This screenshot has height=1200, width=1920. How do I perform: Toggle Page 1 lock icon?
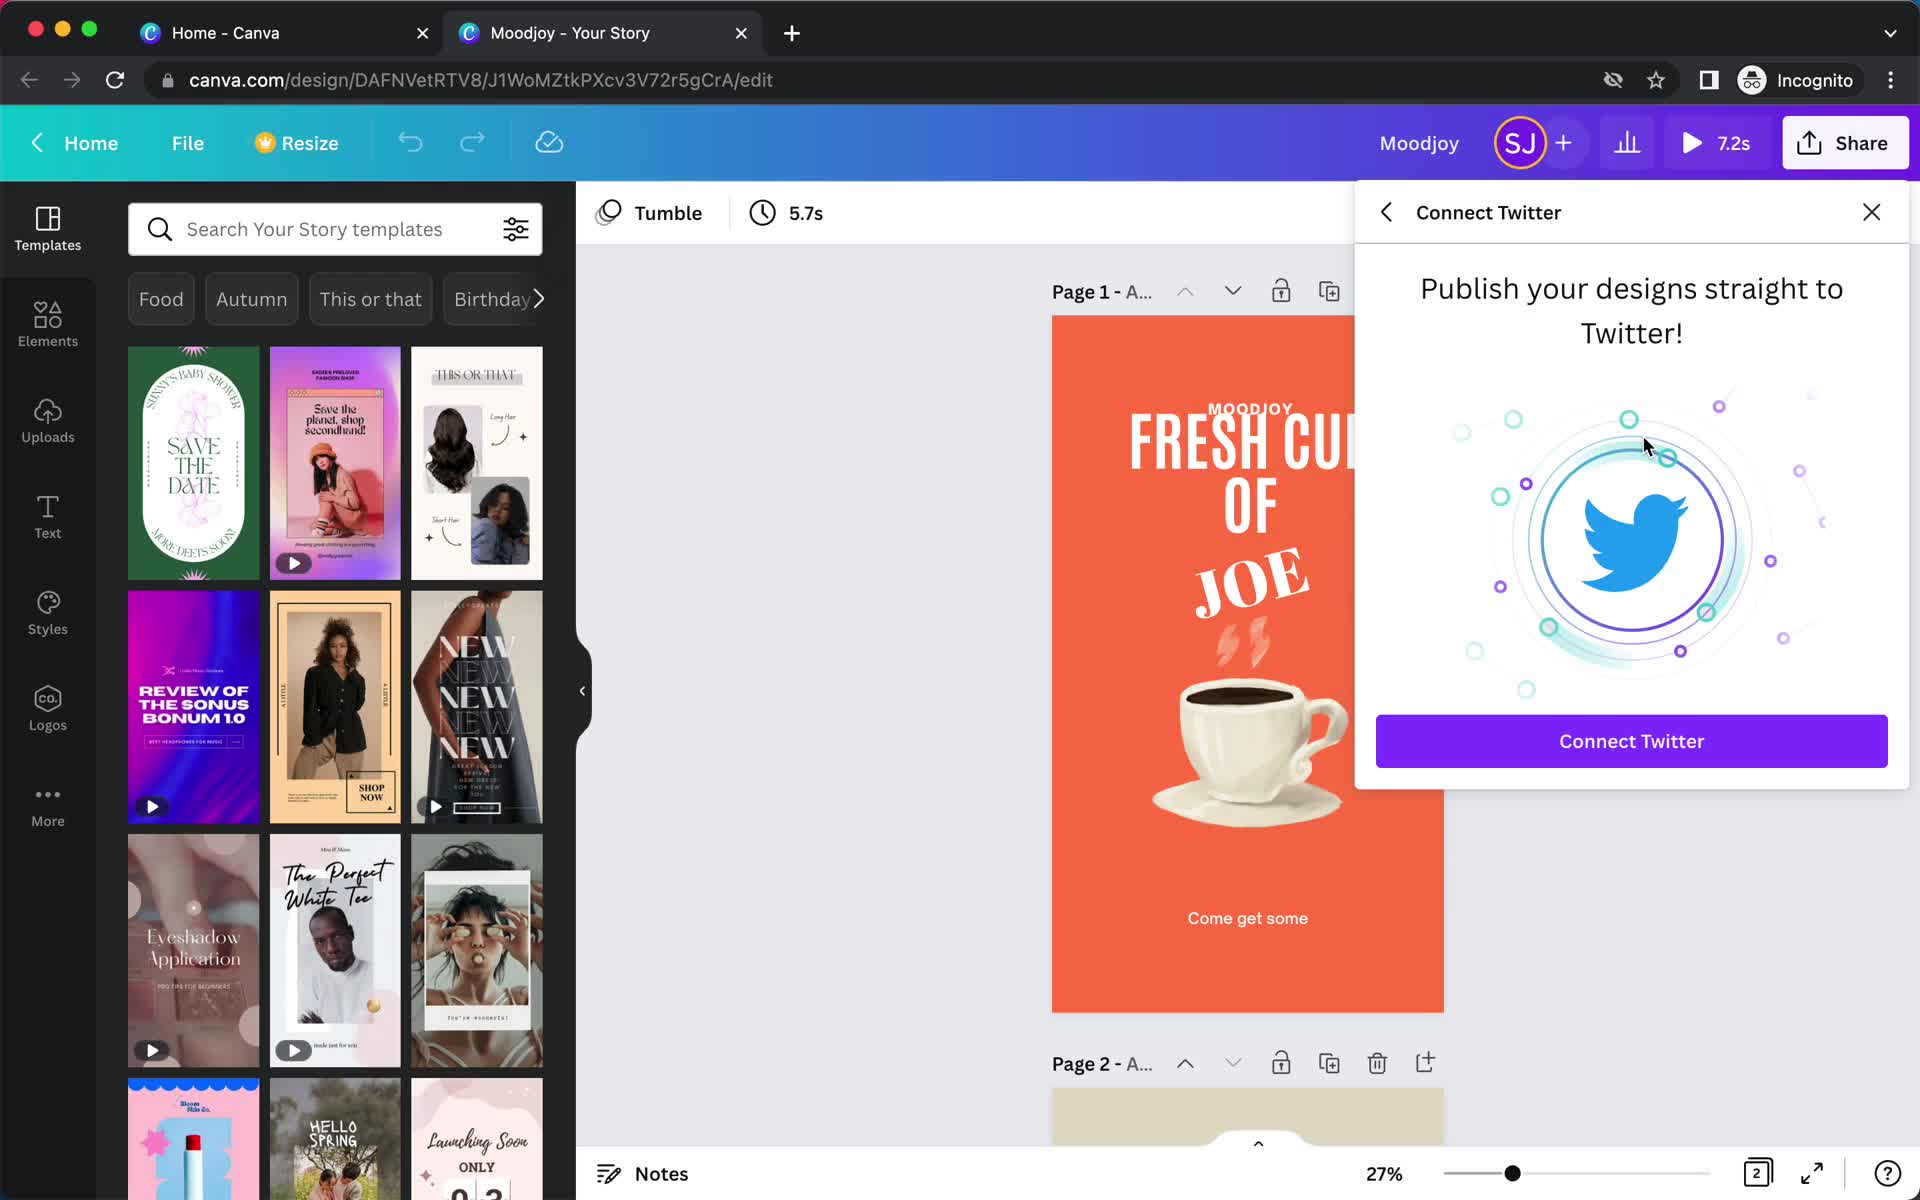point(1280,290)
